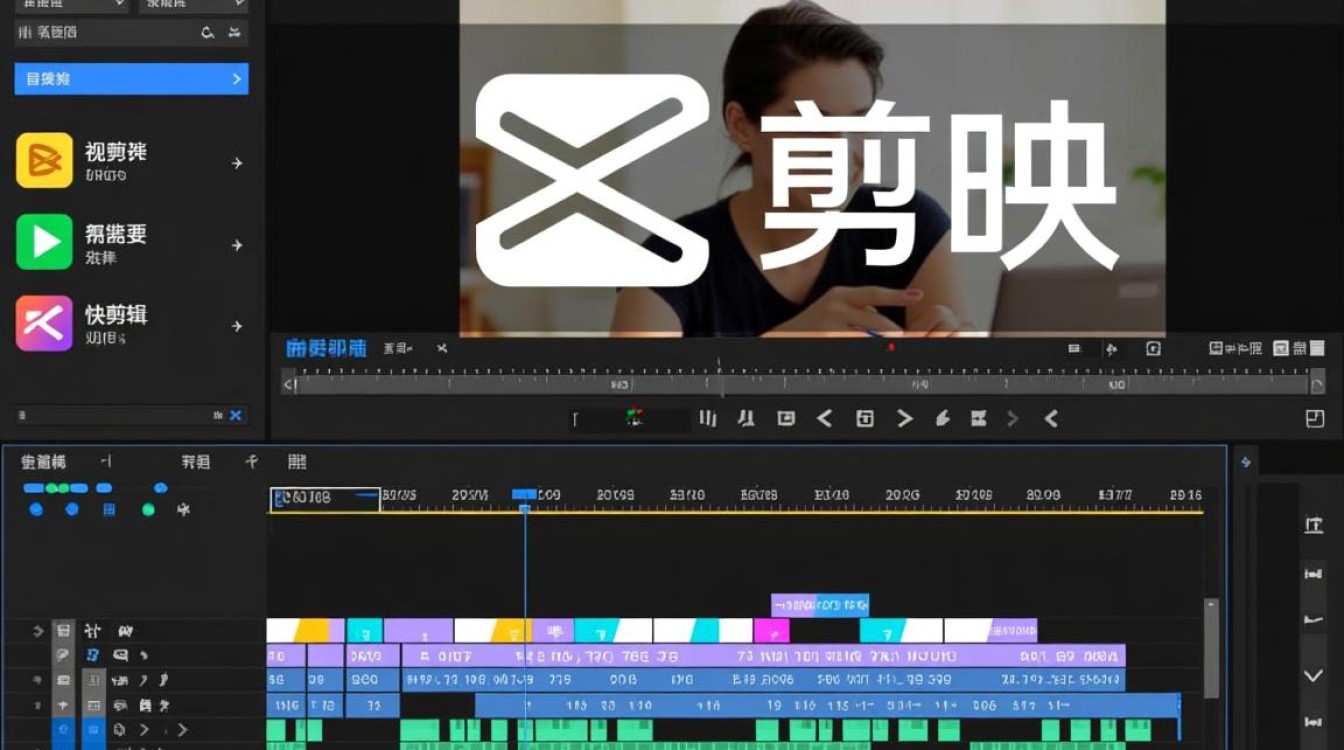Select the magenta clip on the top track
Viewport: 1344px width, 750px height.
click(x=771, y=631)
